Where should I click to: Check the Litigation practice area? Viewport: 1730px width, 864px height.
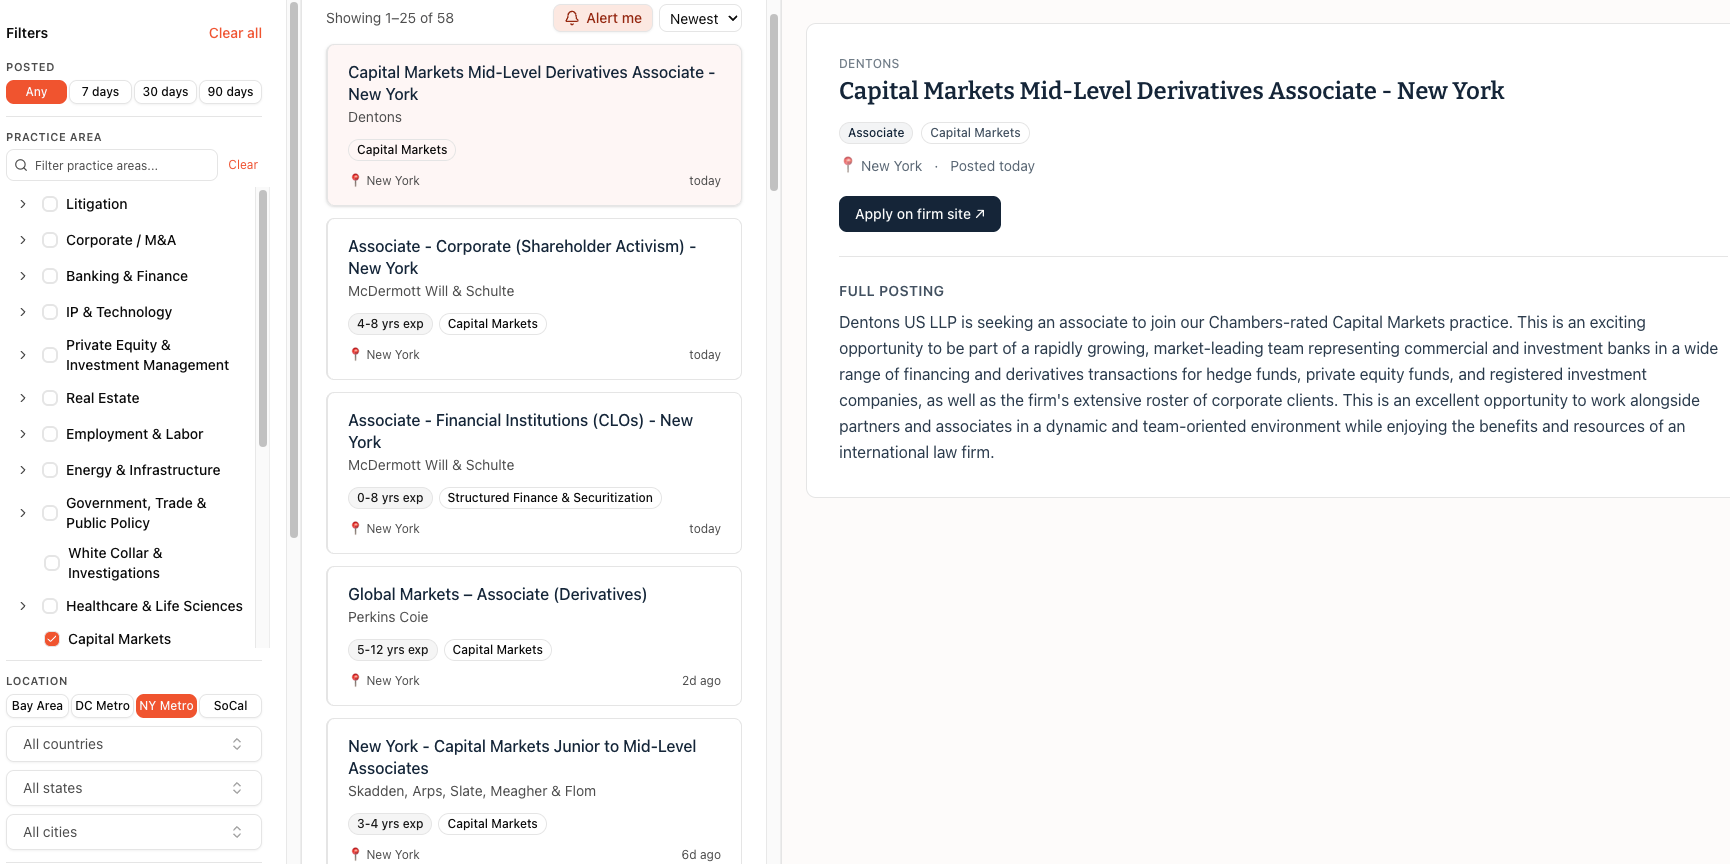(50, 204)
